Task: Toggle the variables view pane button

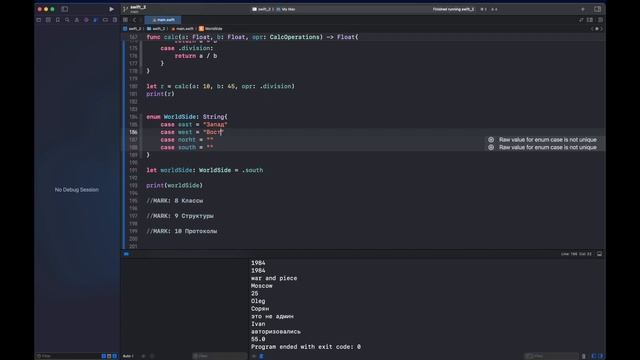Action: (594, 356)
